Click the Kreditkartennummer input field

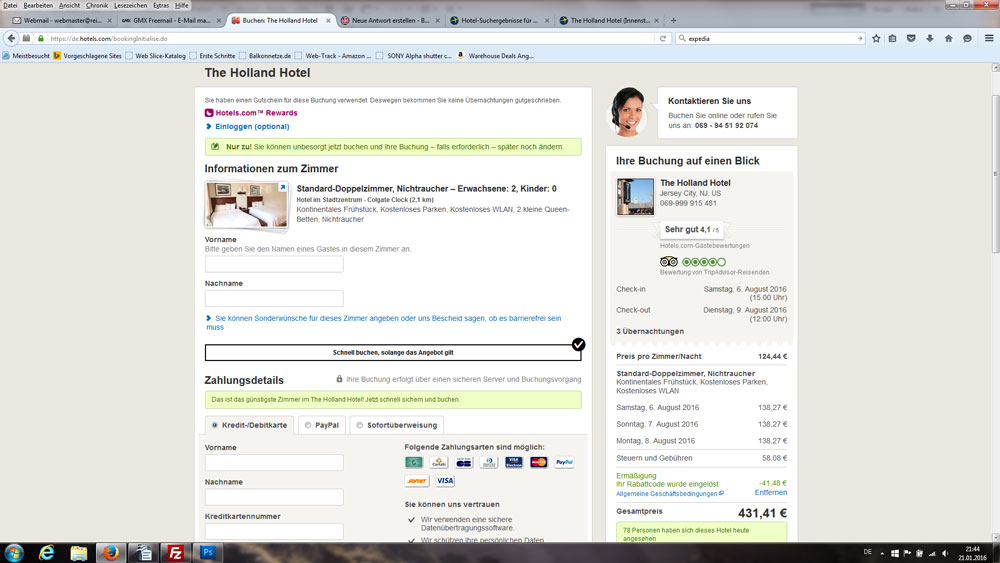click(x=274, y=532)
